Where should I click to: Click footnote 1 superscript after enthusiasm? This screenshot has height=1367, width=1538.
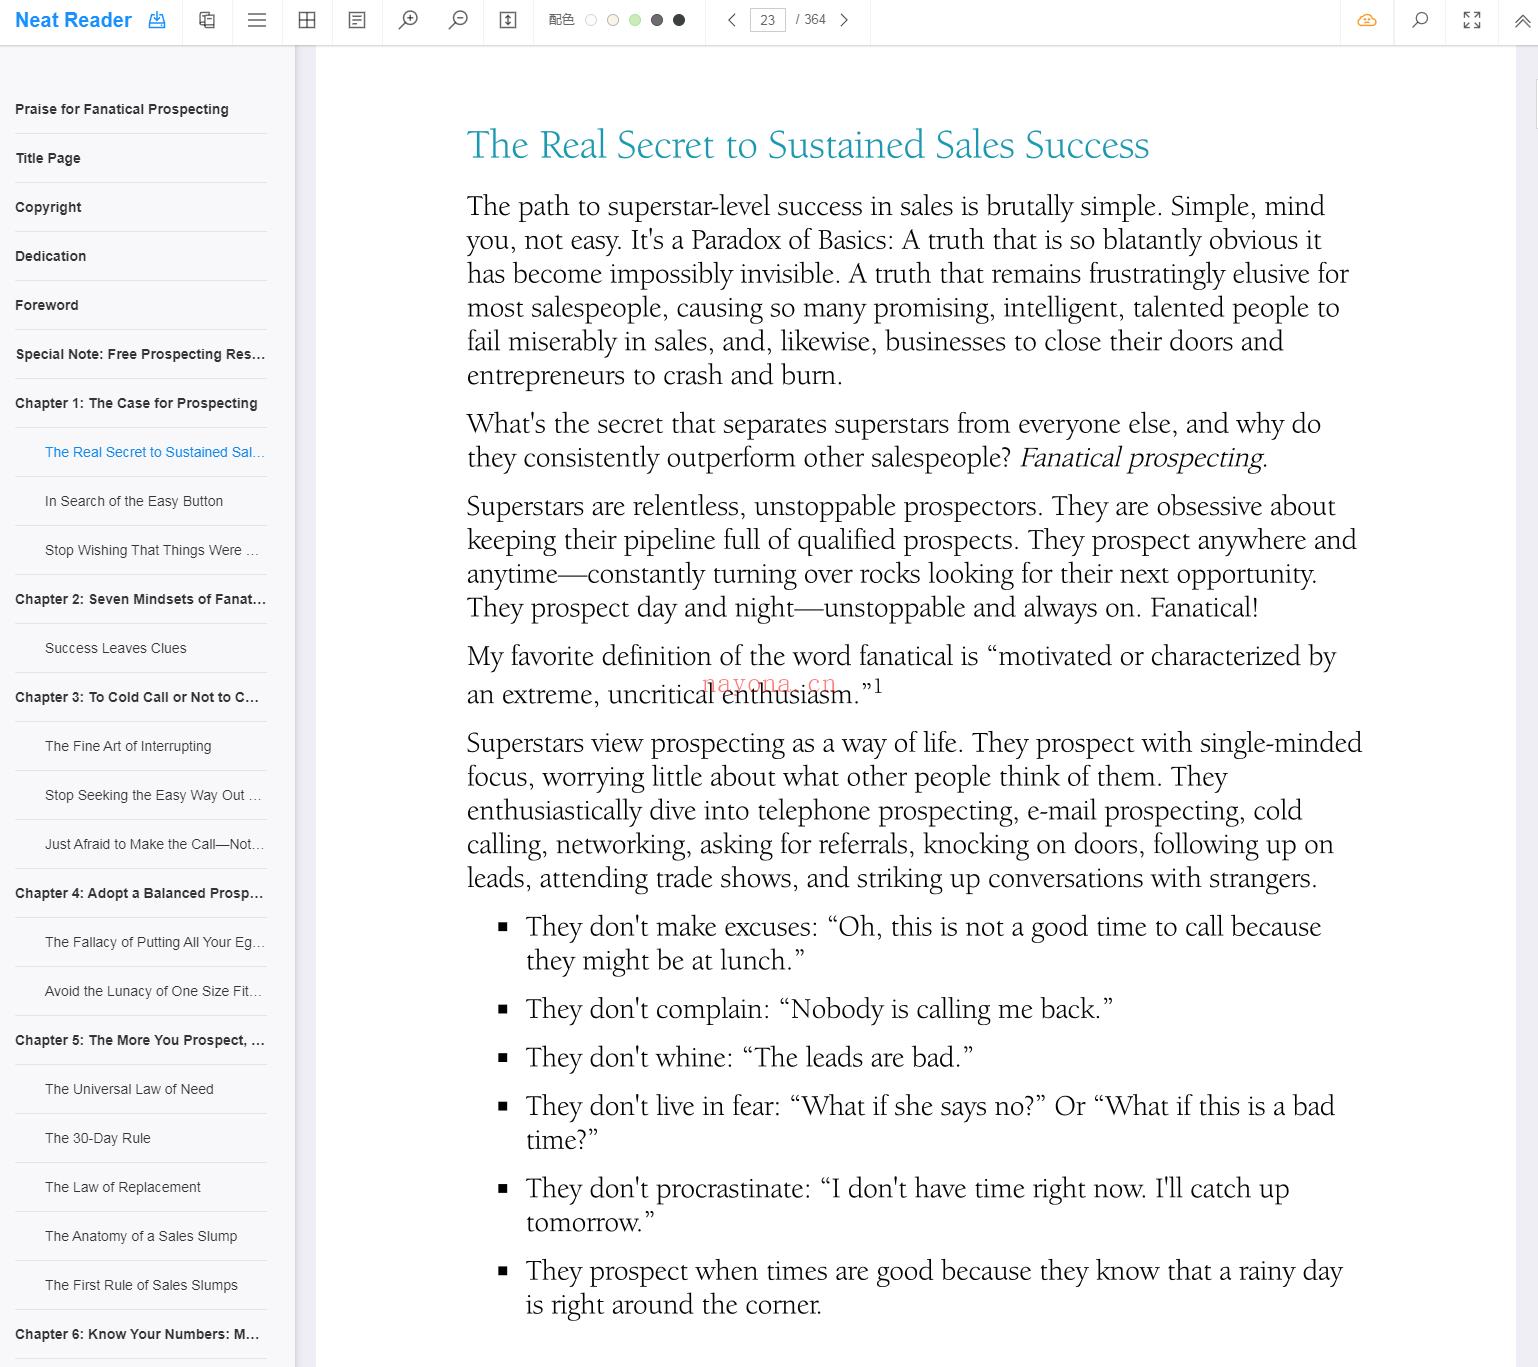pyautogui.click(x=878, y=686)
